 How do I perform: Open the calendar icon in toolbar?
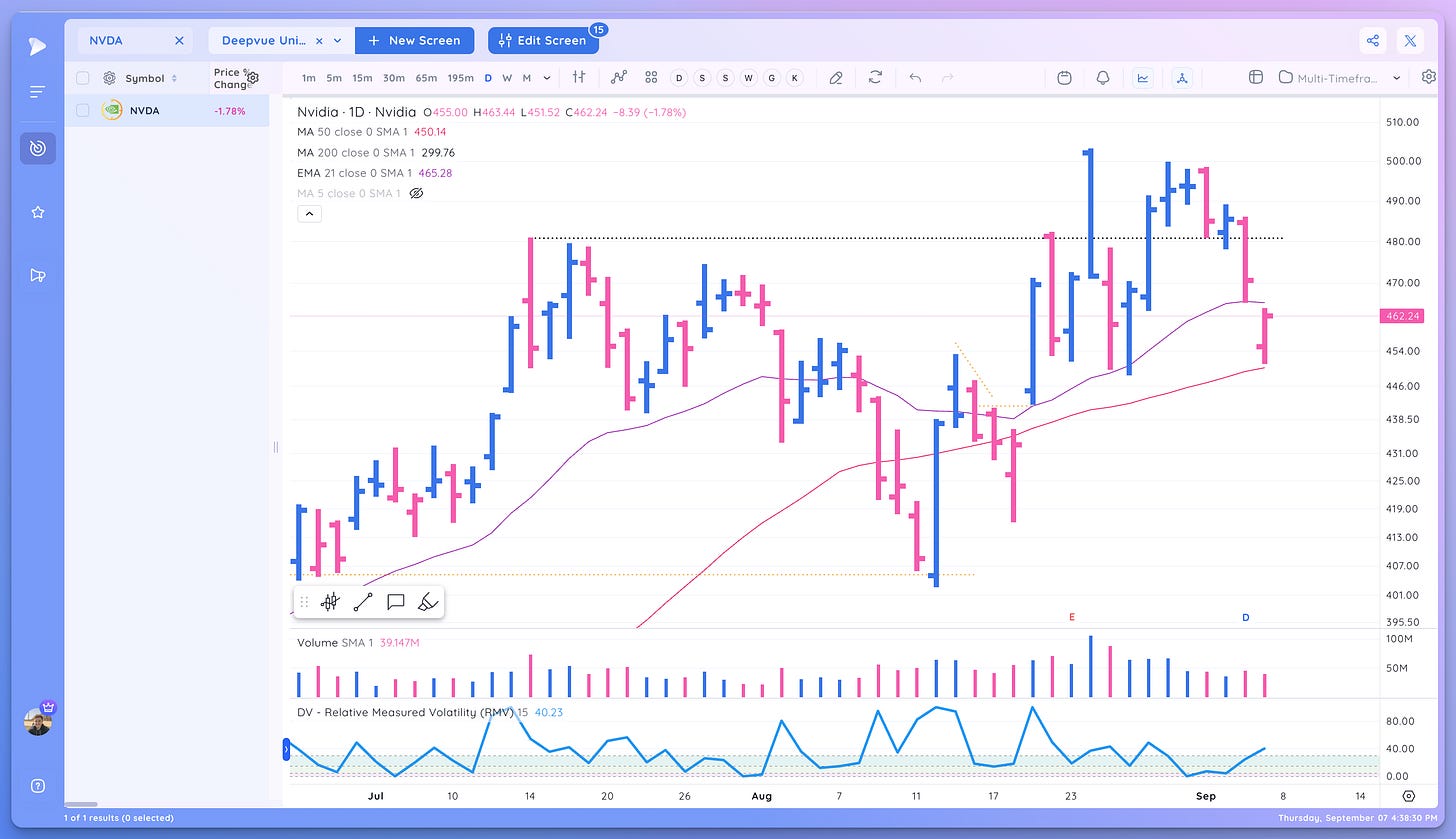1065,77
